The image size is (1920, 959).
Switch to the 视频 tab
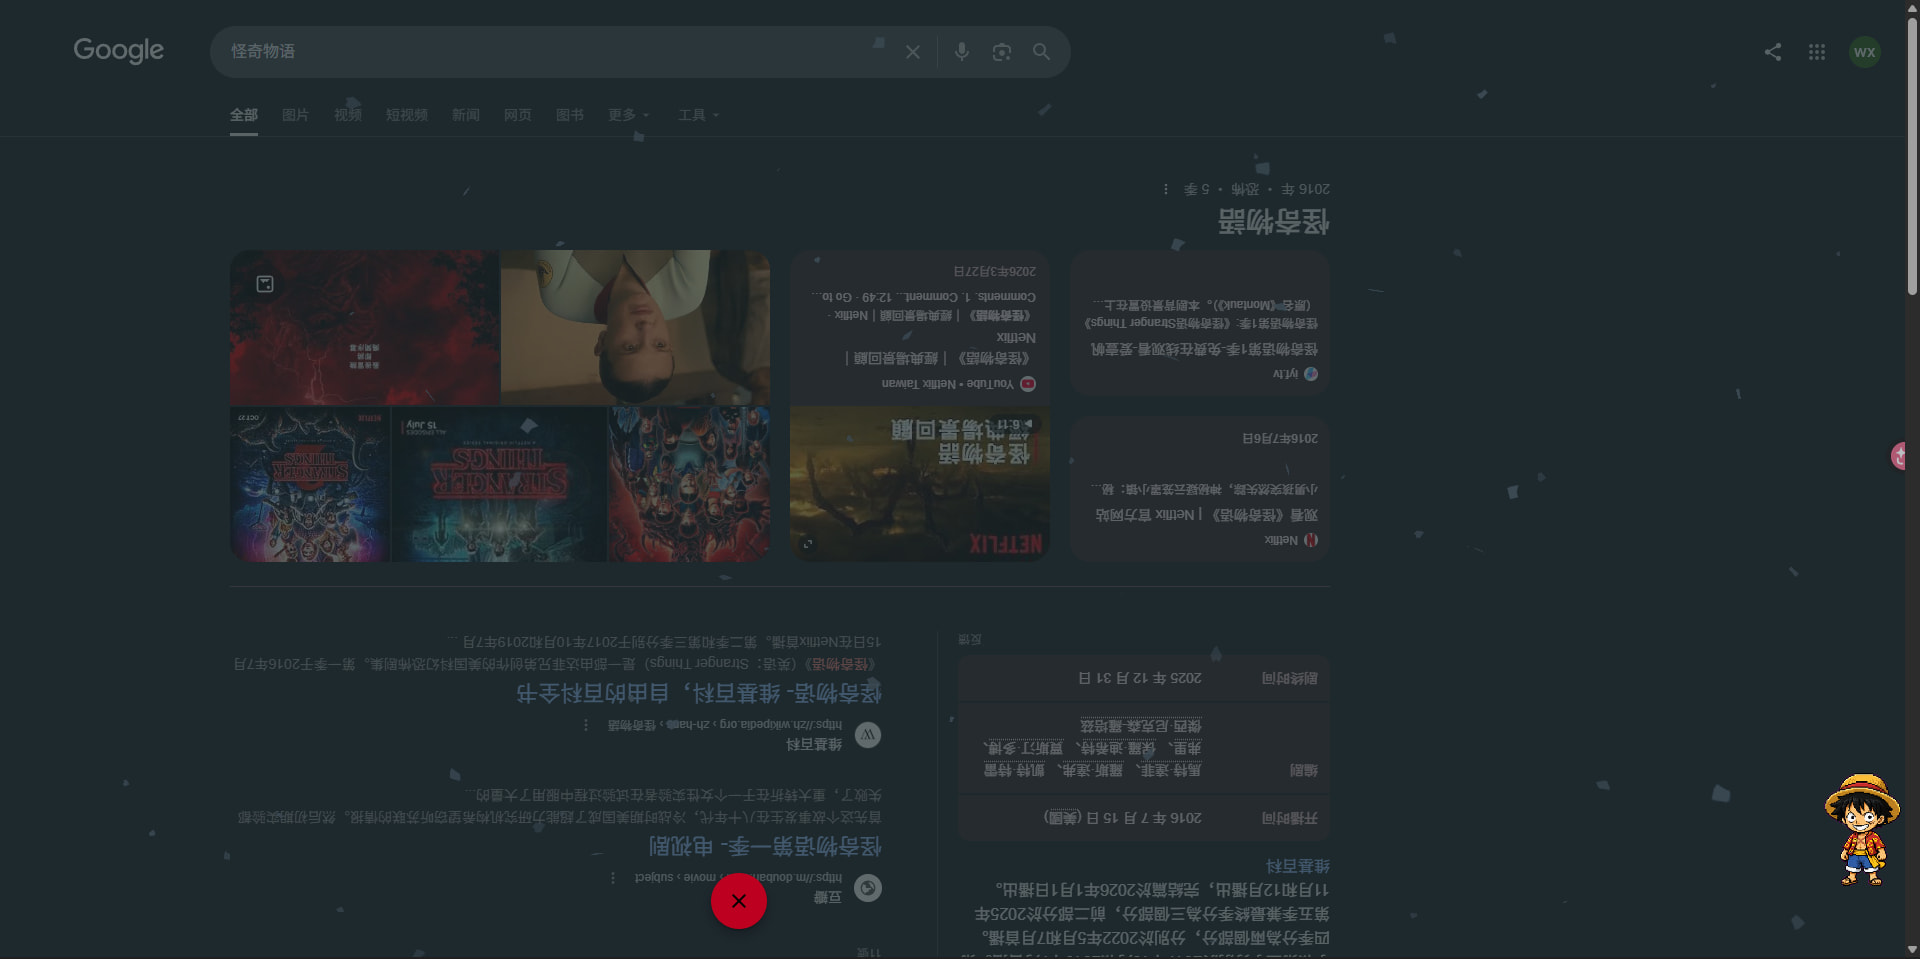point(348,115)
